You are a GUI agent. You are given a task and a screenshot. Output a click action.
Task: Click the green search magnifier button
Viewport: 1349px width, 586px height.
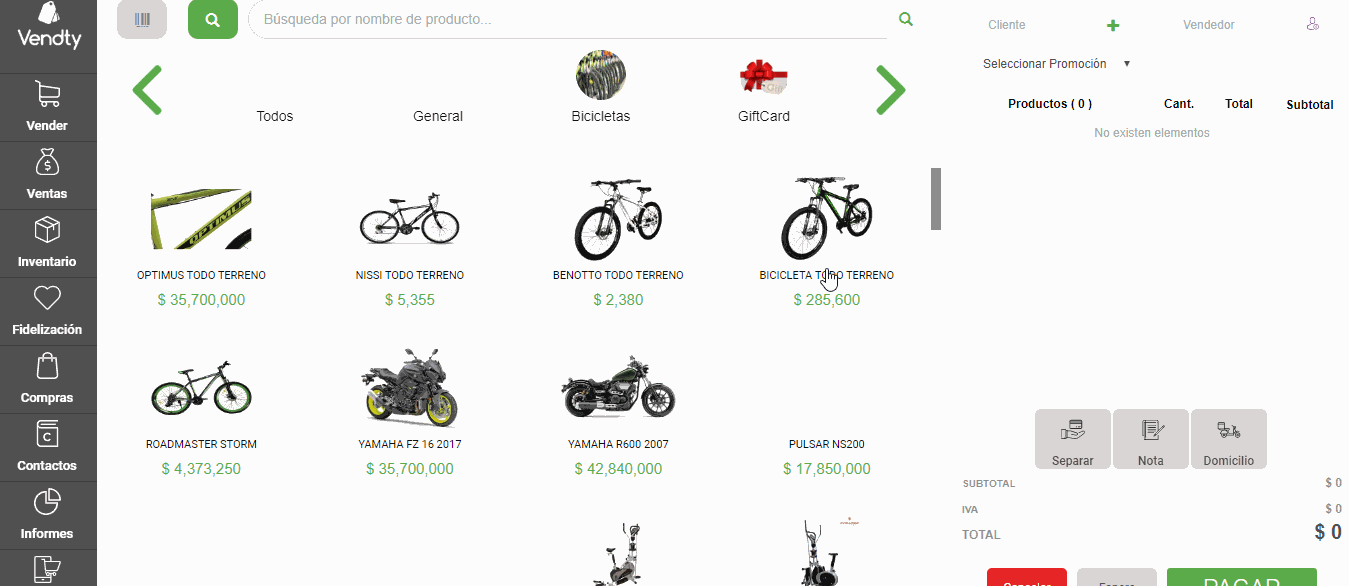(x=212, y=19)
